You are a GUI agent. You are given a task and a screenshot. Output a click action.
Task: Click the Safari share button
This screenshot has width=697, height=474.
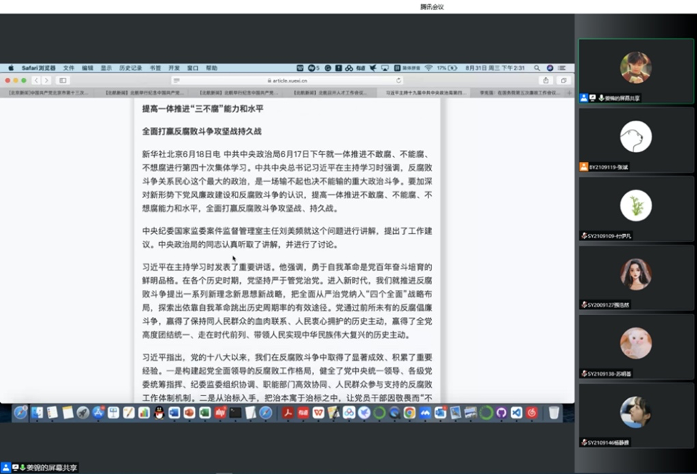(x=546, y=80)
